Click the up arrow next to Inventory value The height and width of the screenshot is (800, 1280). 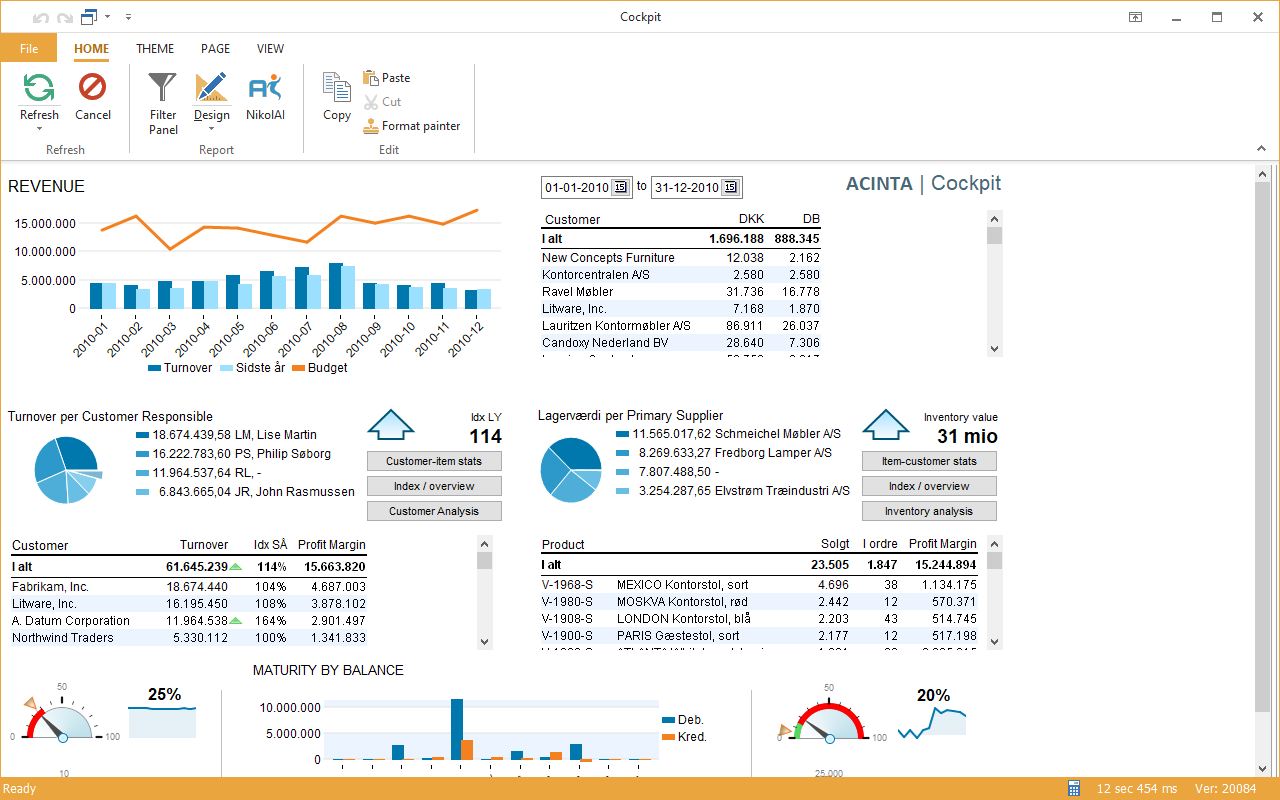coord(884,424)
